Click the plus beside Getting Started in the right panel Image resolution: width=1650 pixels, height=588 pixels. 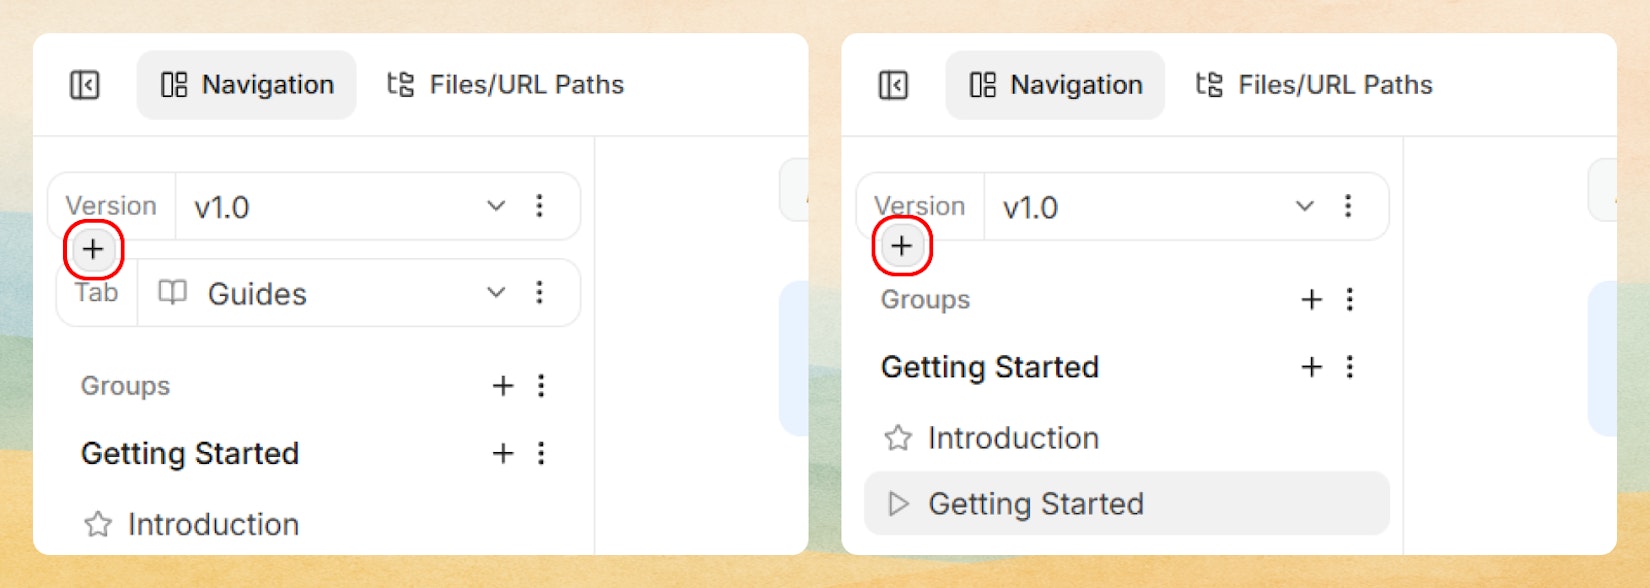1312,367
